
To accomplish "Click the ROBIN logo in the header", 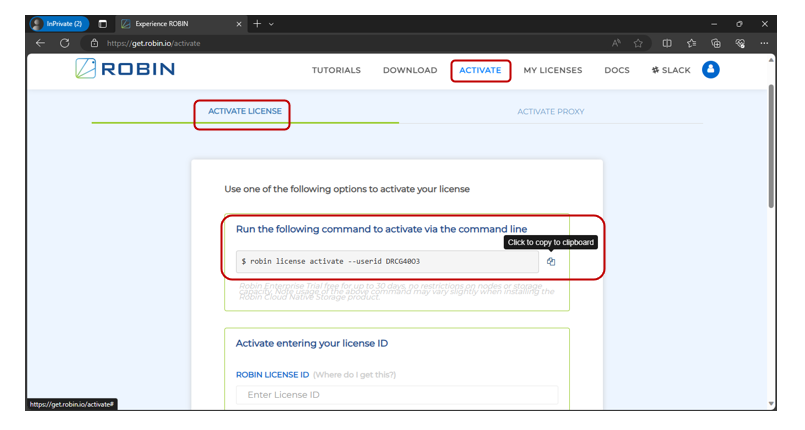I will (x=125, y=68).
